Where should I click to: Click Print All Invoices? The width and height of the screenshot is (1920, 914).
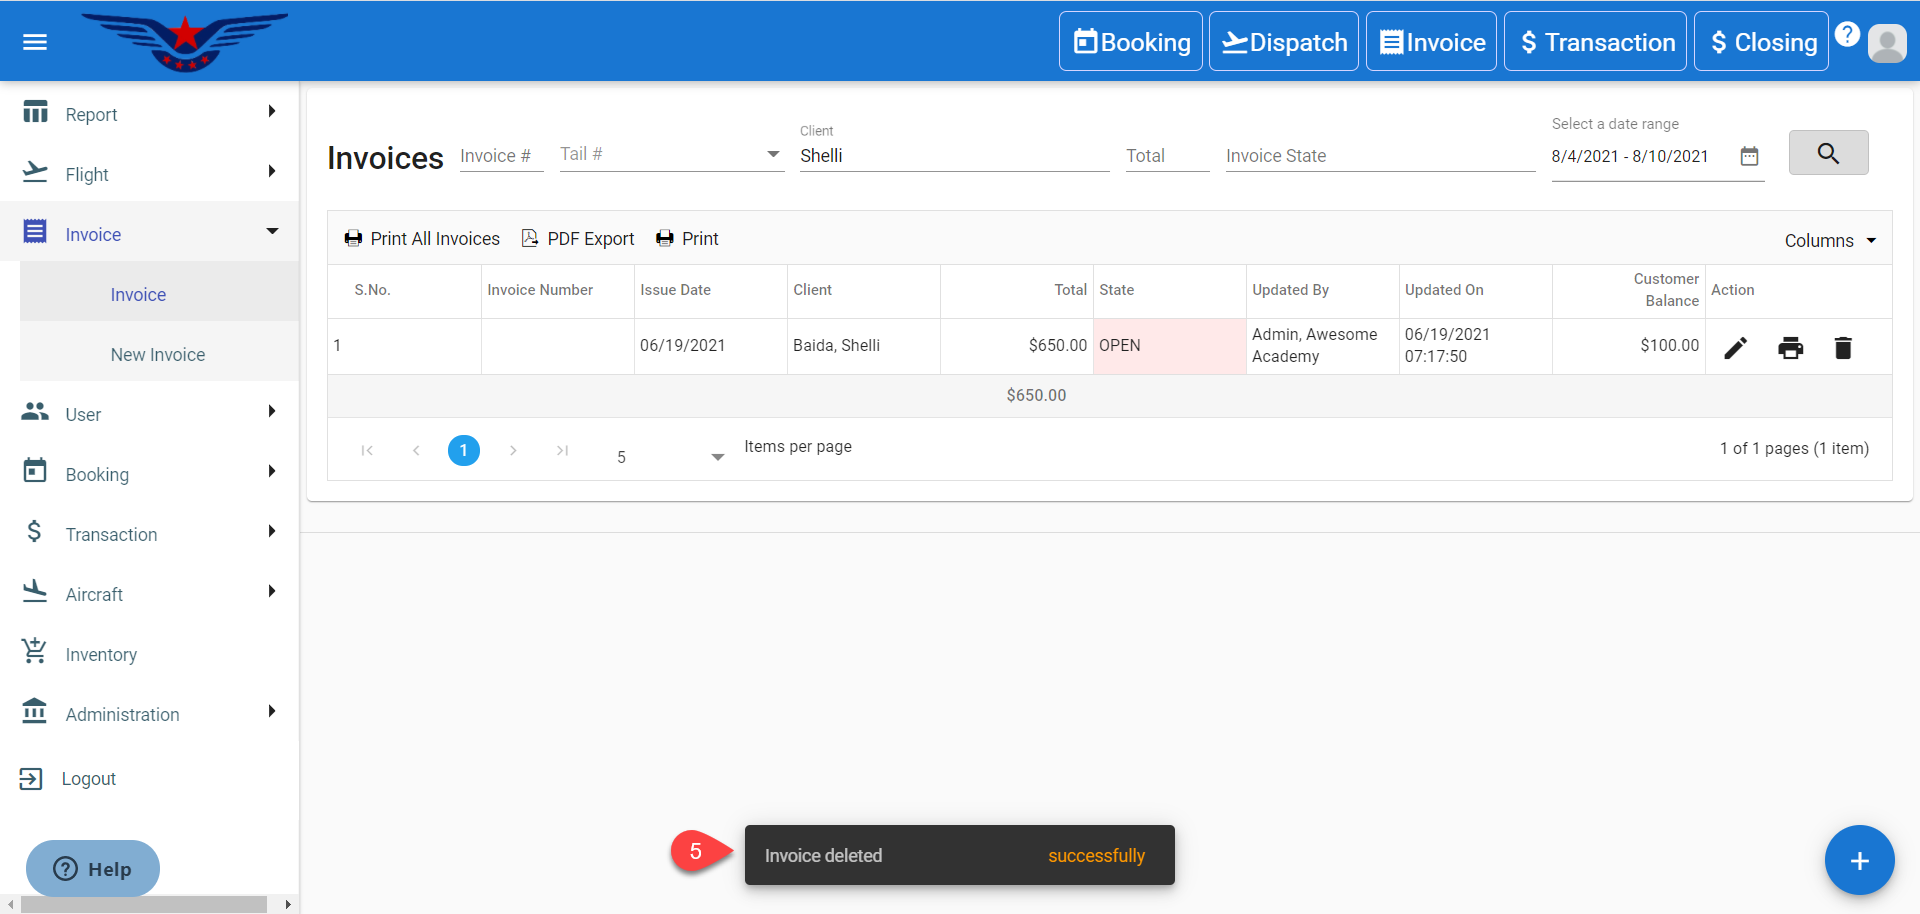pos(422,239)
